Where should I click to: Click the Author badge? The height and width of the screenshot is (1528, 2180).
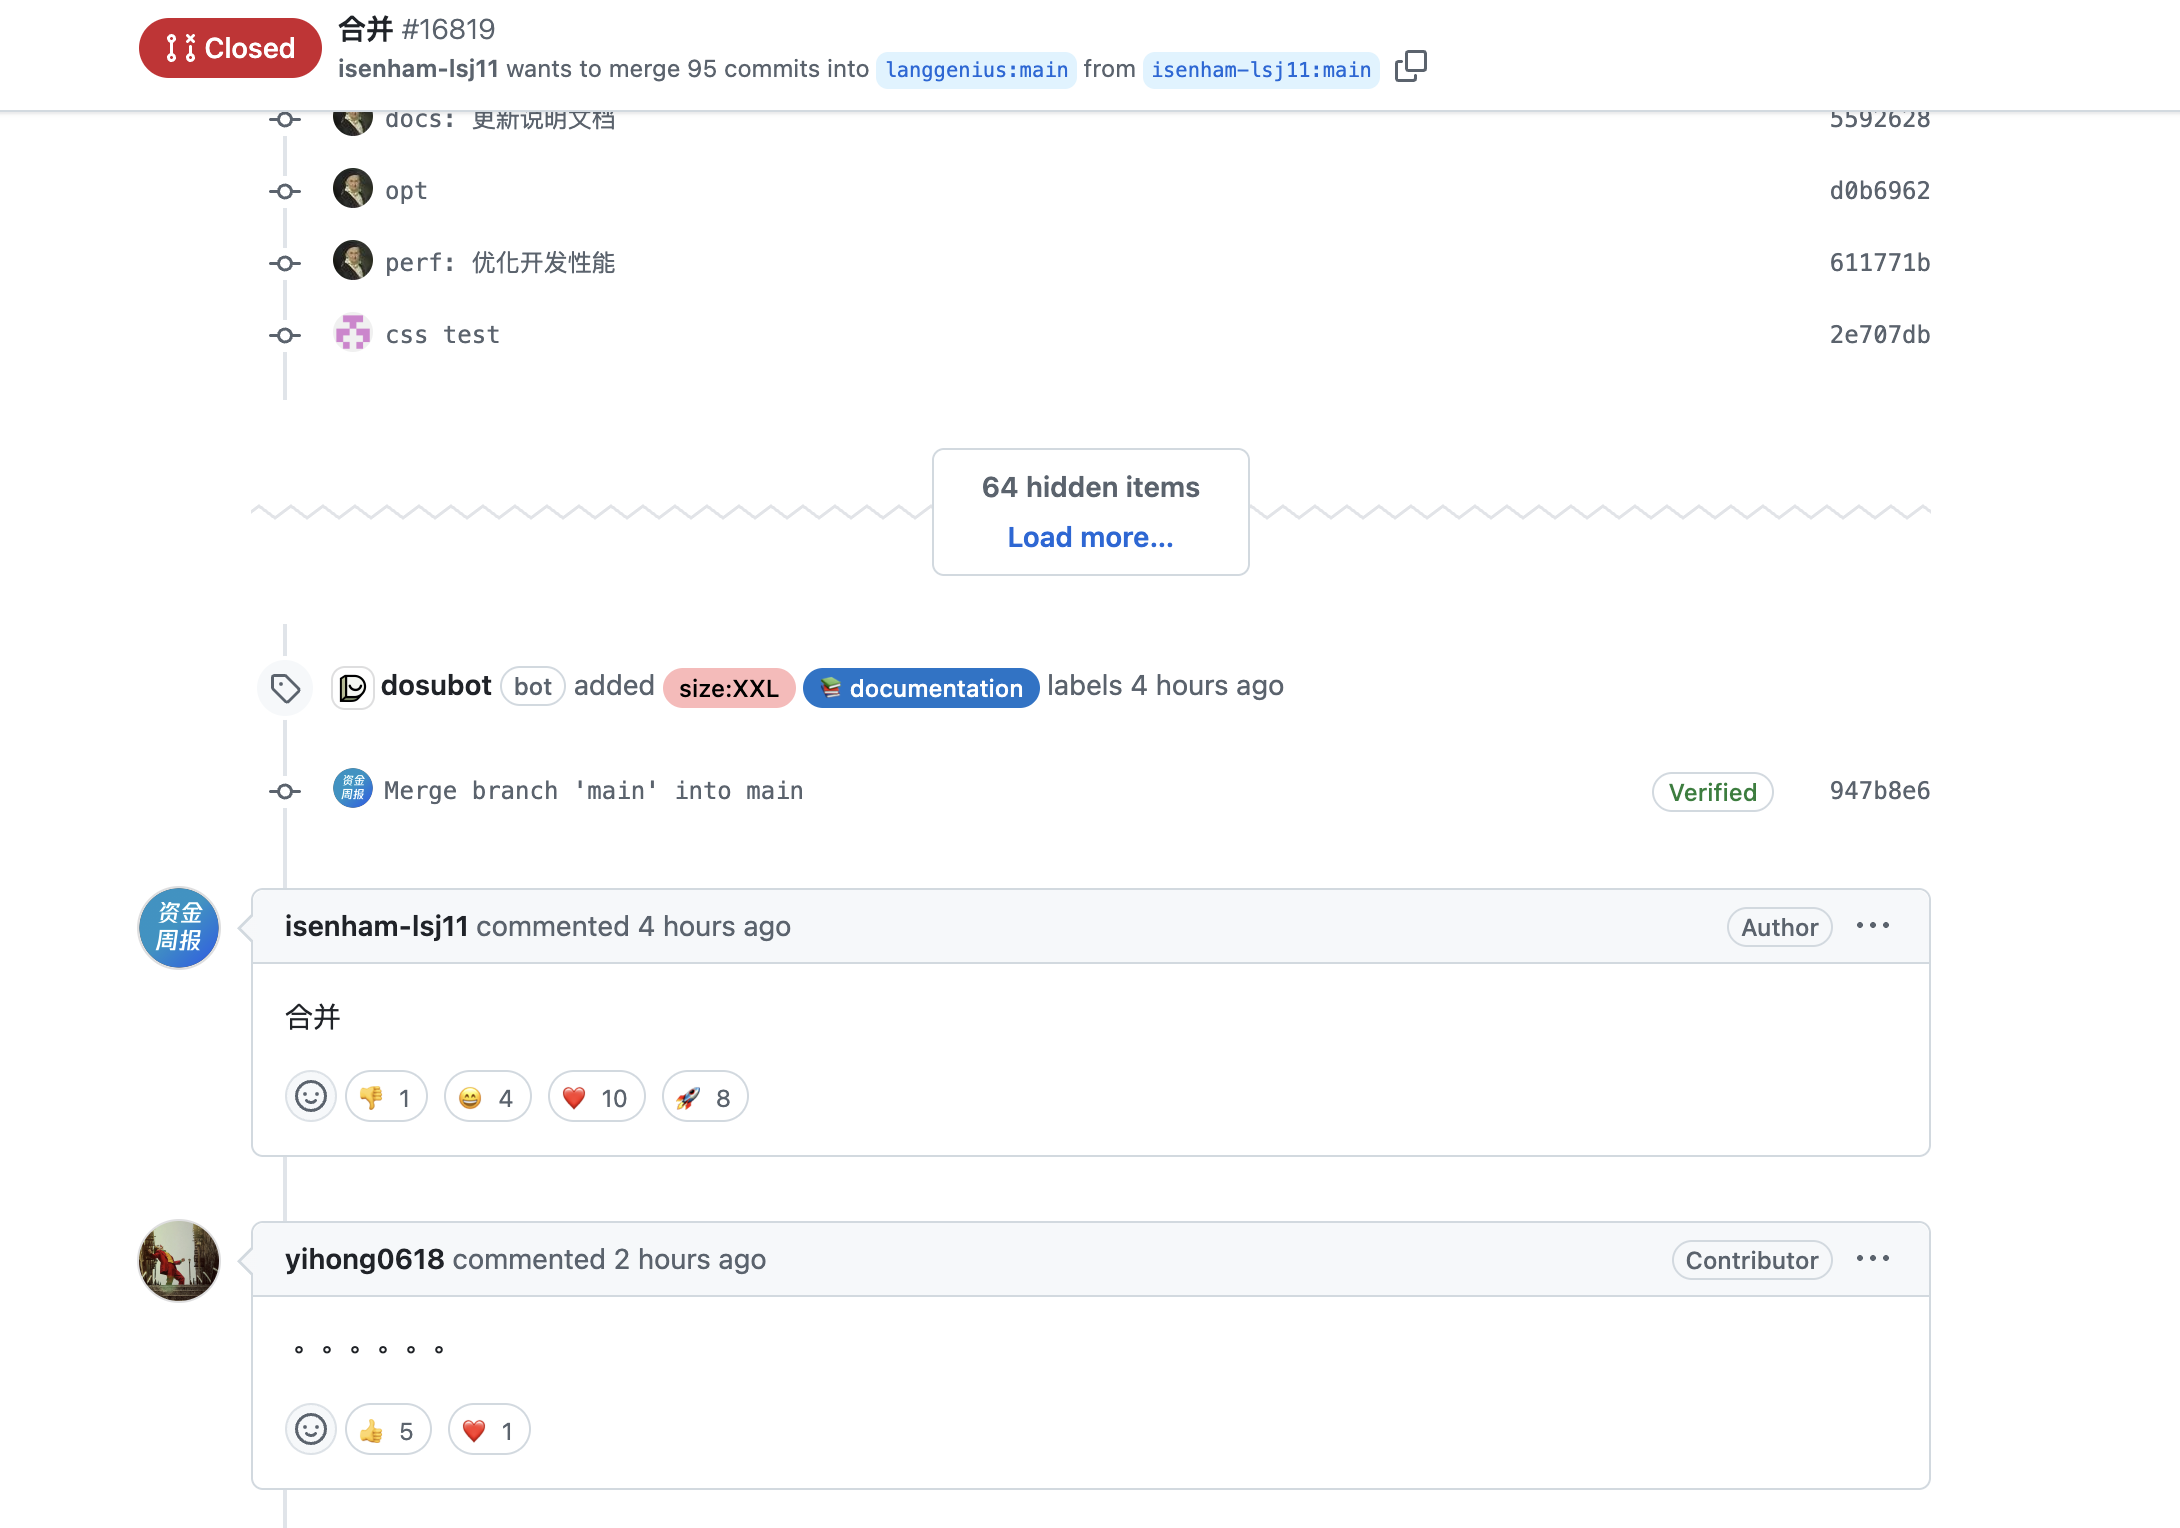click(x=1779, y=927)
